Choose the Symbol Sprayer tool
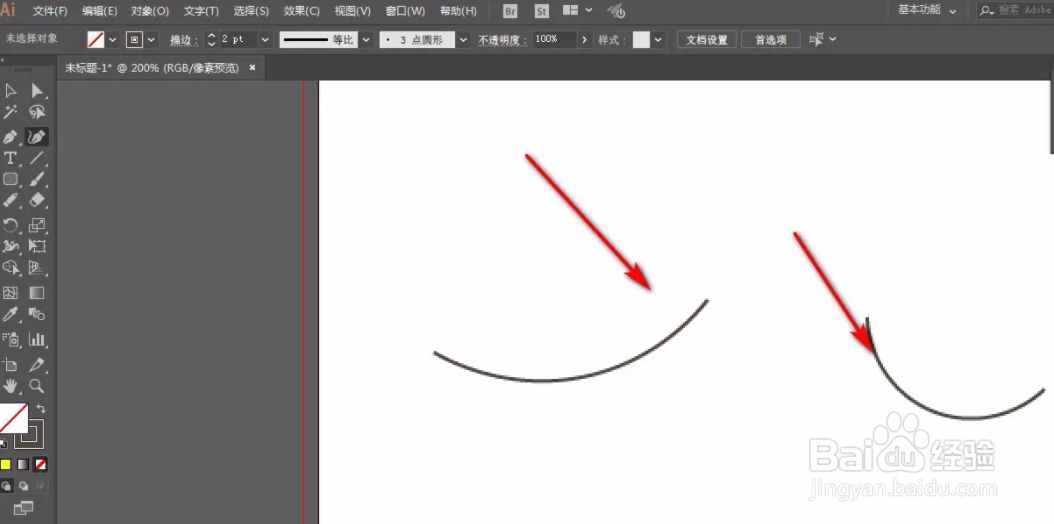1054x524 pixels. tap(10, 339)
